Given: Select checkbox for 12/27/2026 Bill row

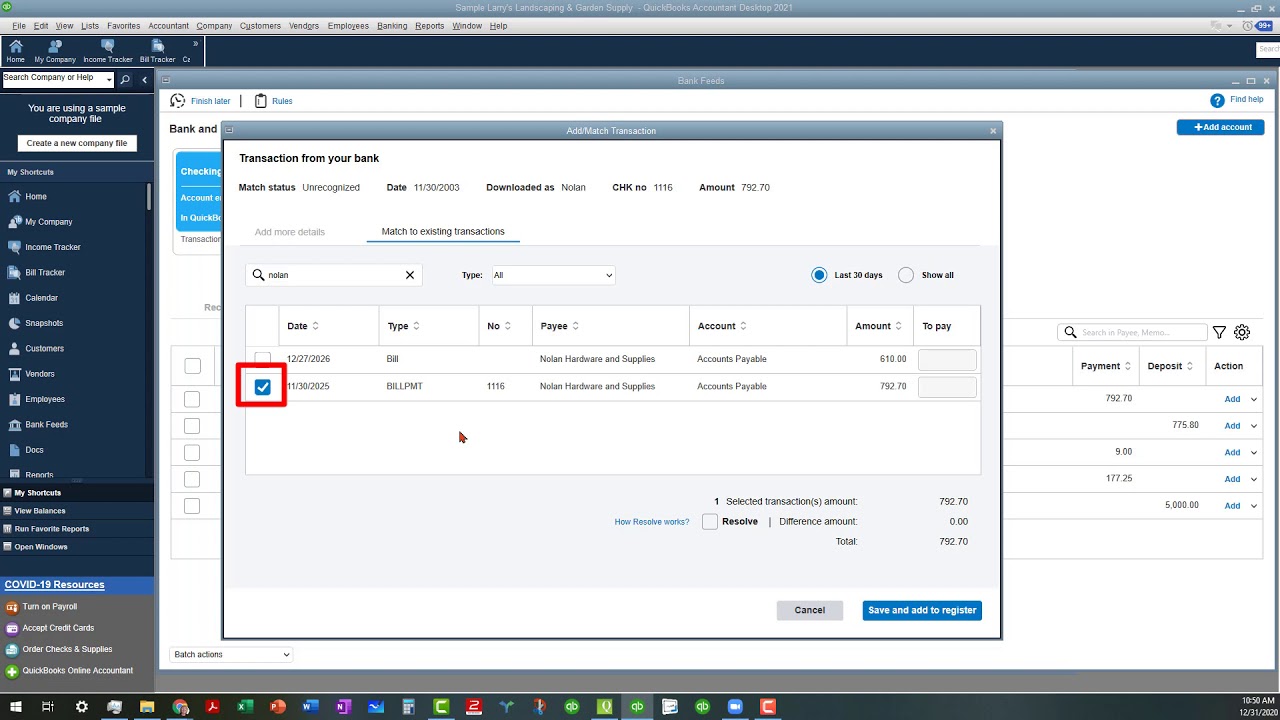Looking at the screenshot, I should point(262,359).
